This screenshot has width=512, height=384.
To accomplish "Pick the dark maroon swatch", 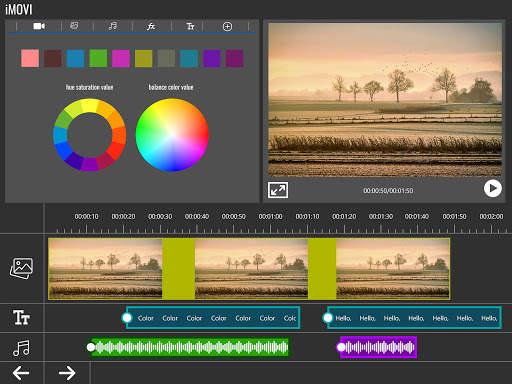I will (x=53, y=58).
